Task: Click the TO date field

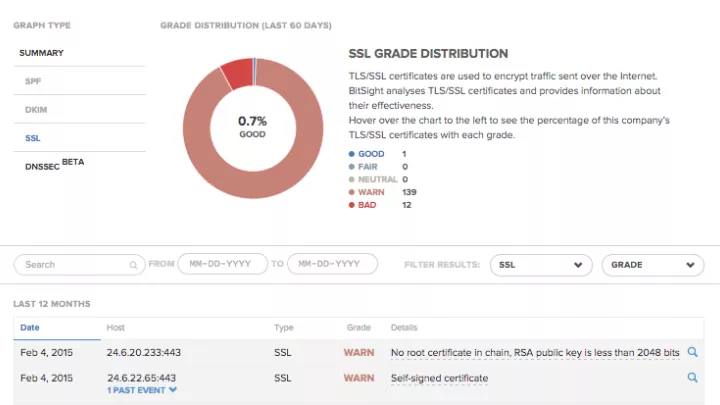Action: [x=332, y=265]
